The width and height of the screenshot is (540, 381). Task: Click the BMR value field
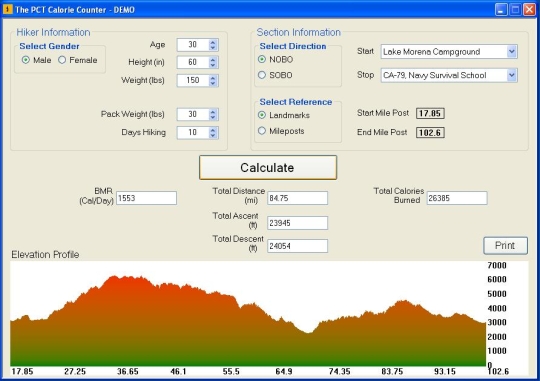click(x=146, y=198)
